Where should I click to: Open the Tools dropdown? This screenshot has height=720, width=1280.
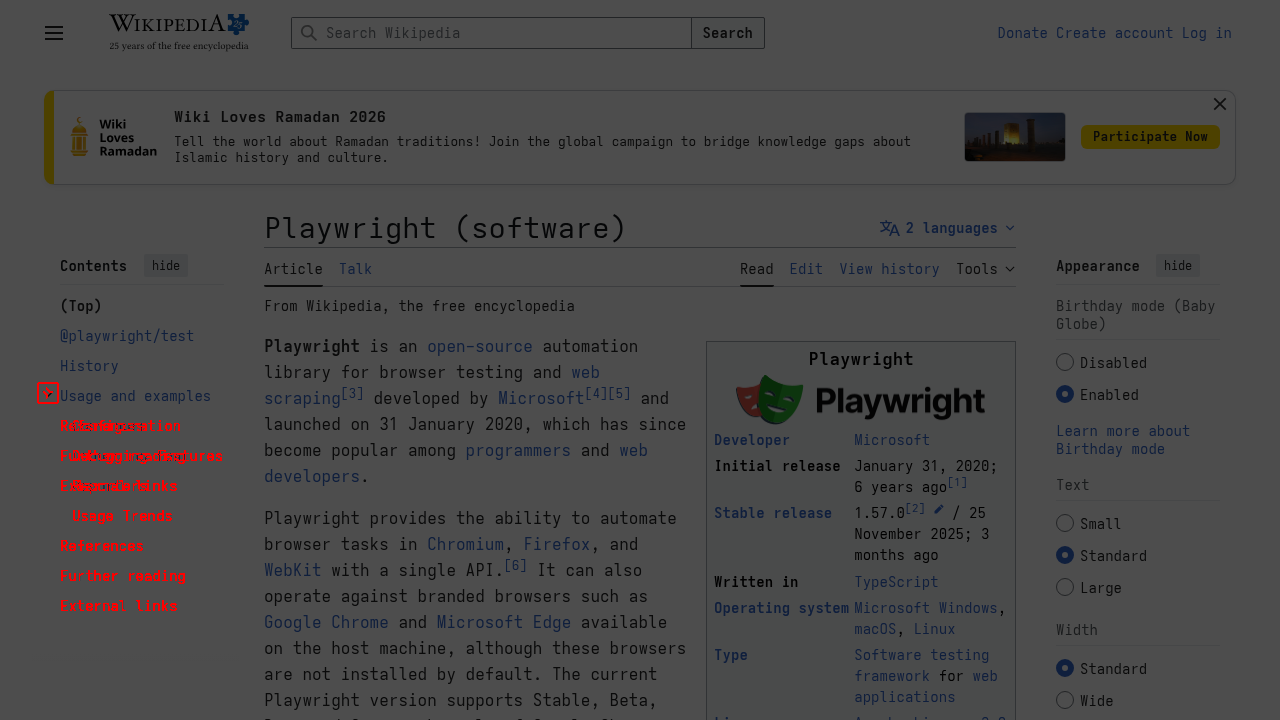pyautogui.click(x=984, y=269)
